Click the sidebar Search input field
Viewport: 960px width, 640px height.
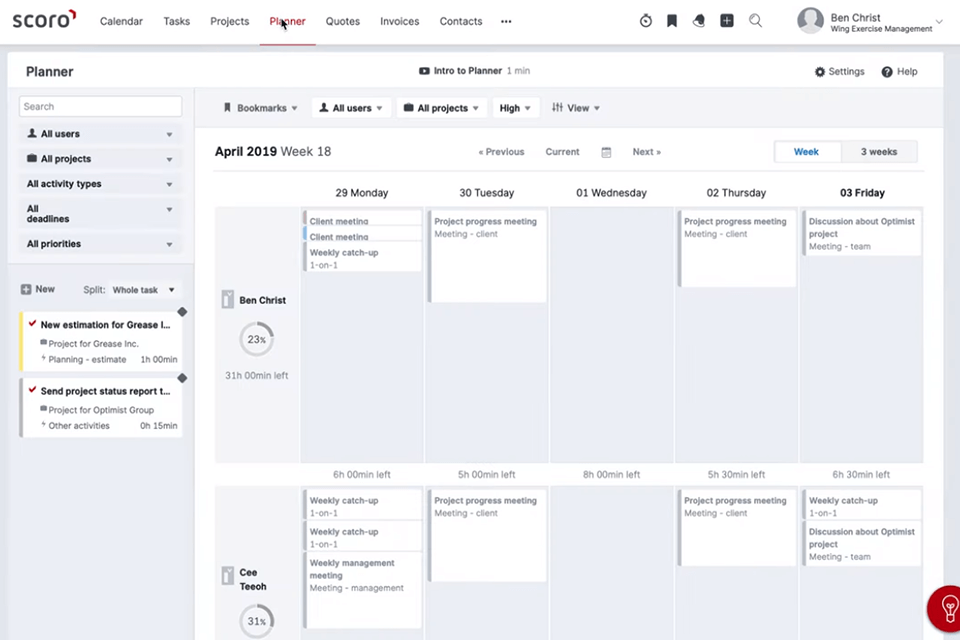tap(100, 106)
